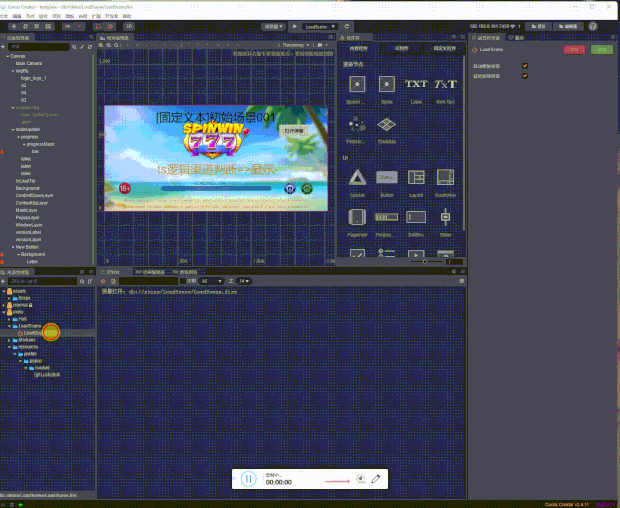This screenshot has width=620, height=508.
Task: Click the play preview button in toolbar
Action: [x=295, y=26]
